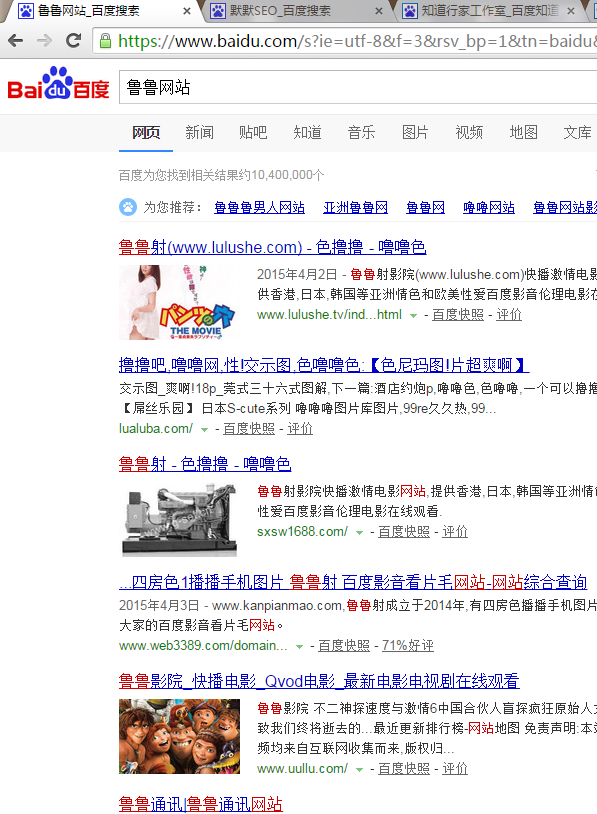
Task: Close the 知道行家工作室_百度知道 tab
Action: click(x=571, y=11)
